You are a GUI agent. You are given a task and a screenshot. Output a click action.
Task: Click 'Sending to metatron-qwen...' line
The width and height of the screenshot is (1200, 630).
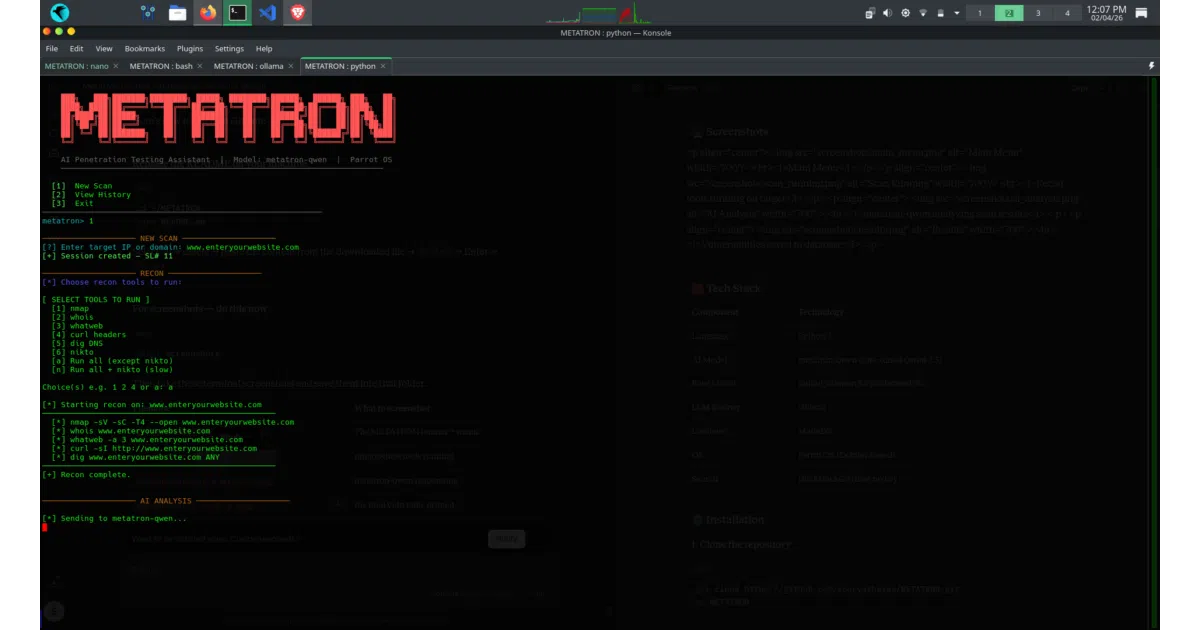point(114,518)
